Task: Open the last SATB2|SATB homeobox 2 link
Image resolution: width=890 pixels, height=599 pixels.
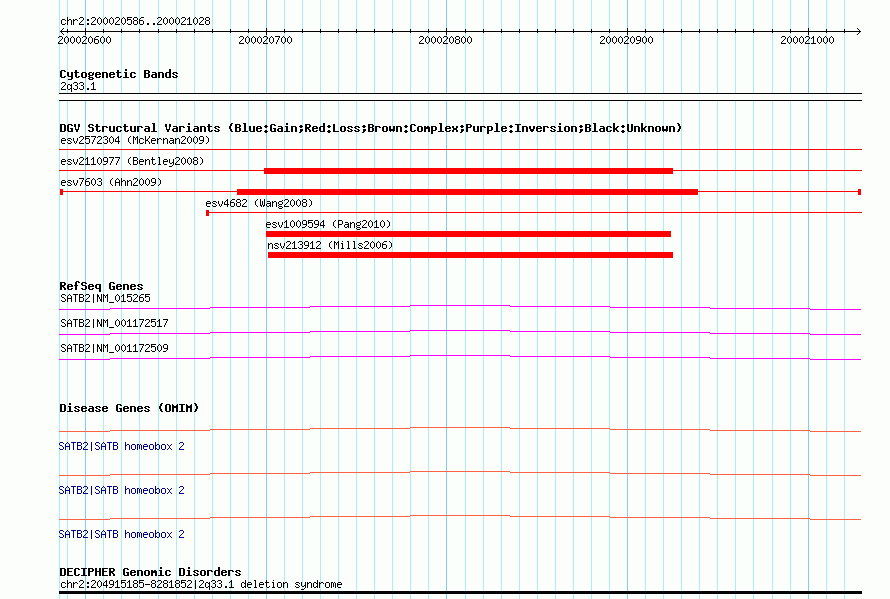Action: click(121, 534)
